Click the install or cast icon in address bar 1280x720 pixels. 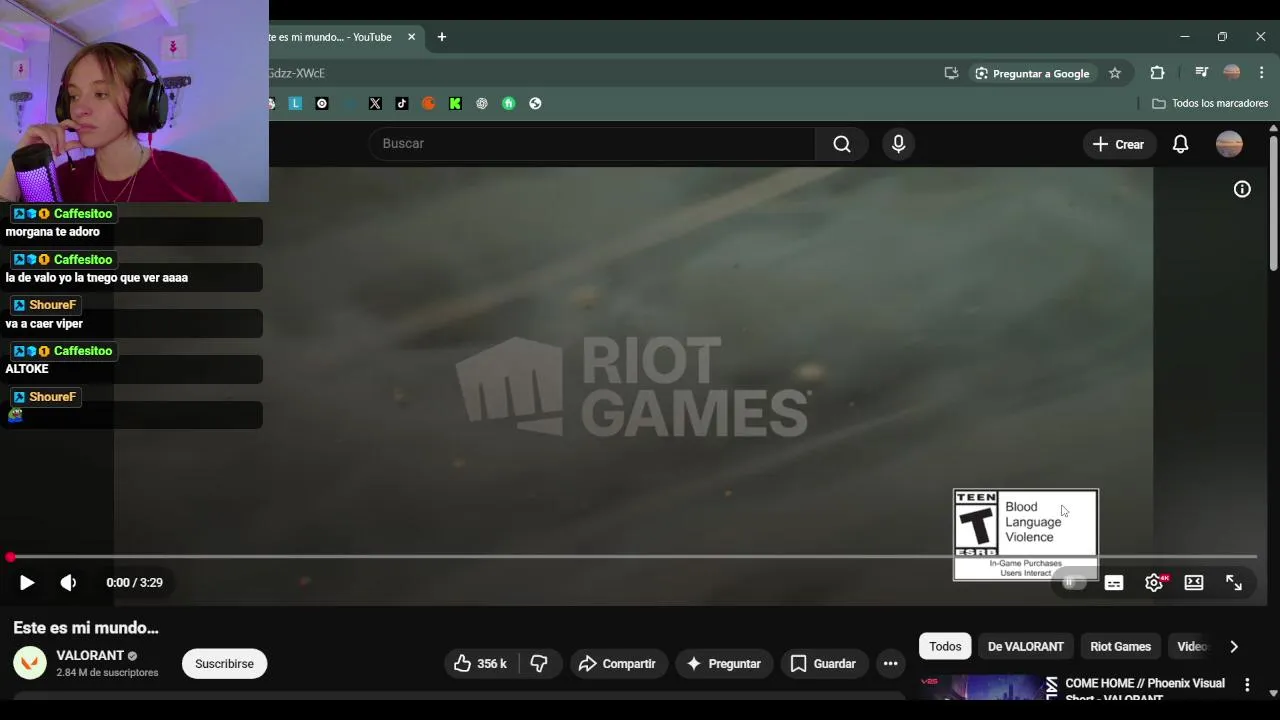951,73
